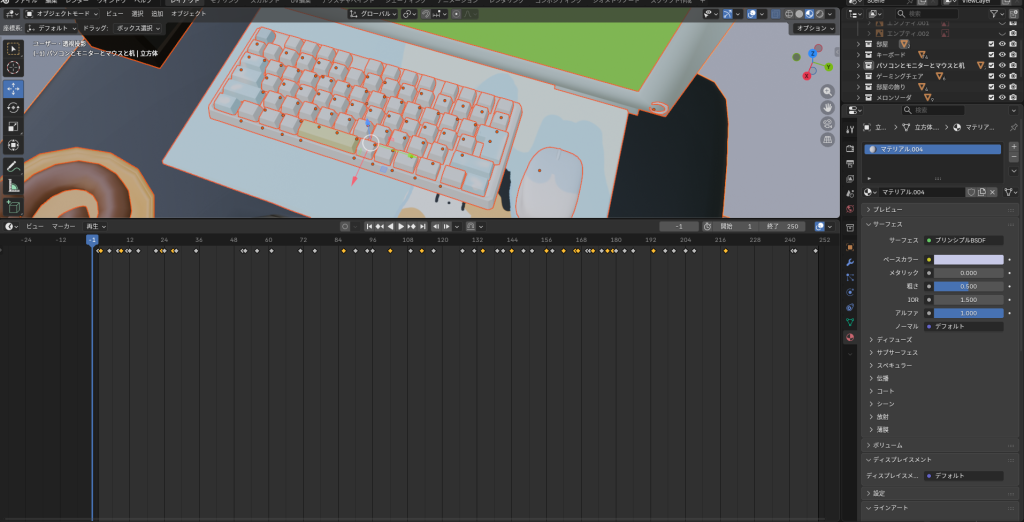Click the 終了 end frame field

click(x=782, y=227)
